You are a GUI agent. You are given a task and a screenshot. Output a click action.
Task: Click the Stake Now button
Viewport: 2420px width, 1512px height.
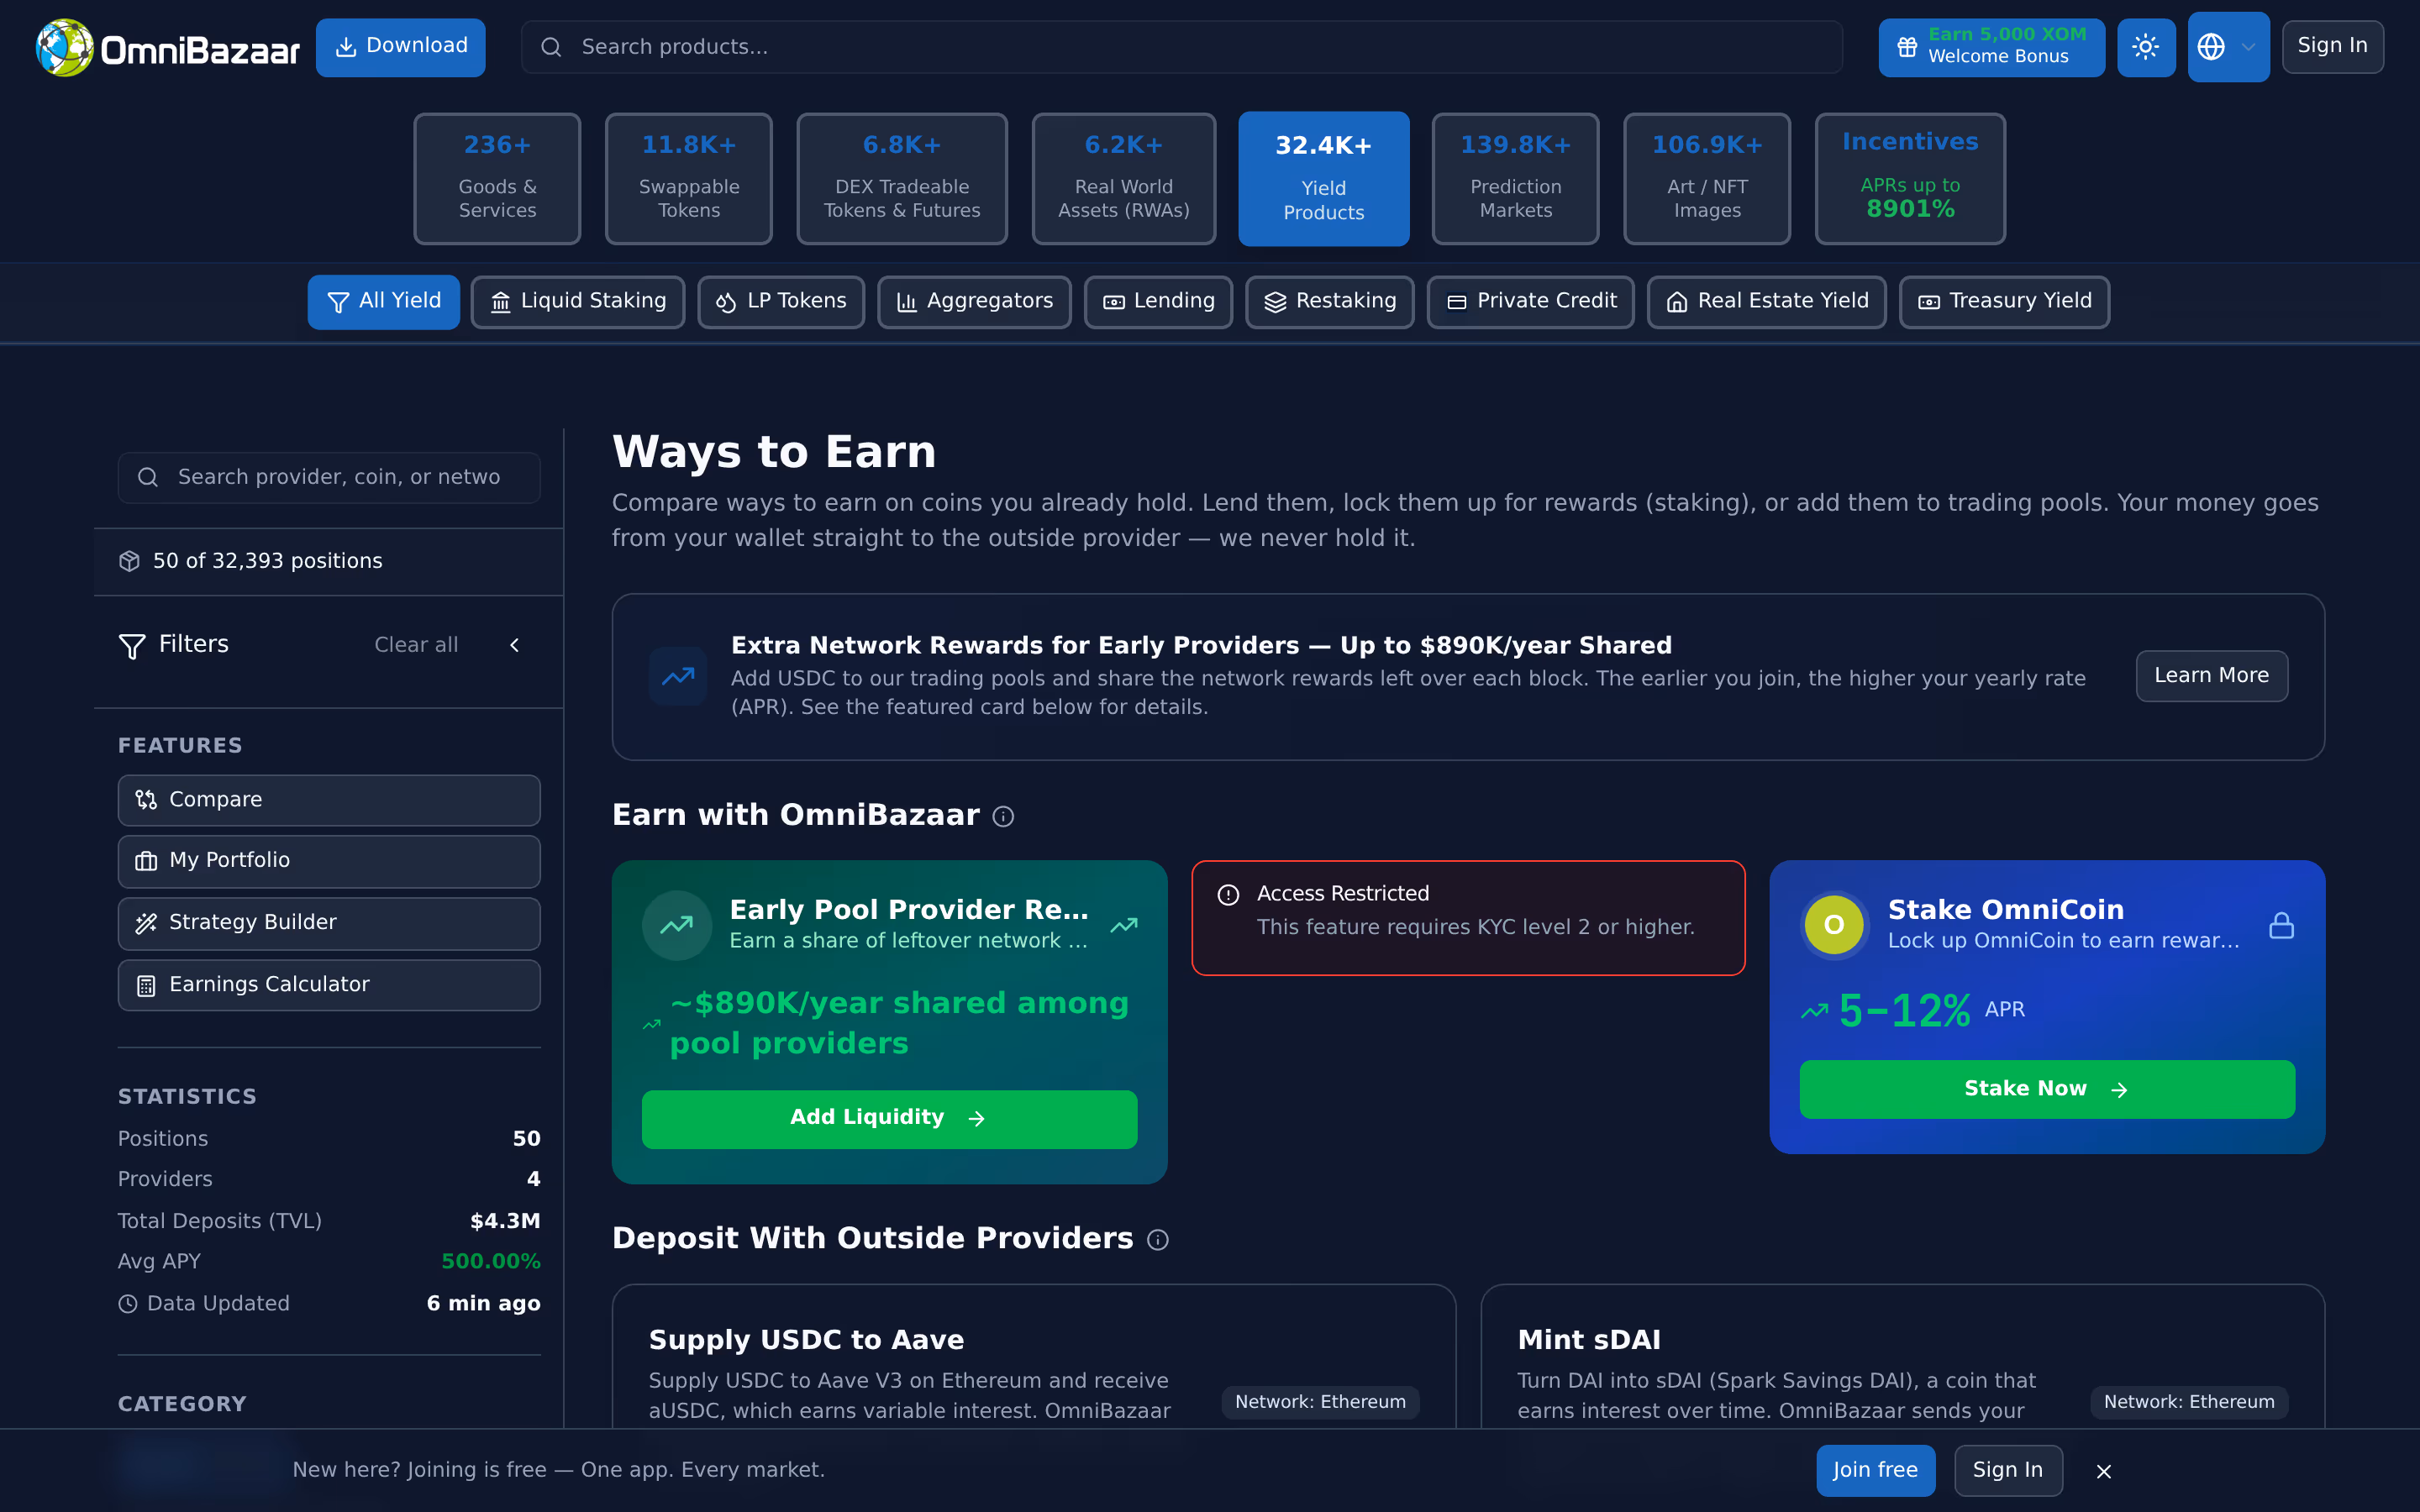pyautogui.click(x=2047, y=1089)
